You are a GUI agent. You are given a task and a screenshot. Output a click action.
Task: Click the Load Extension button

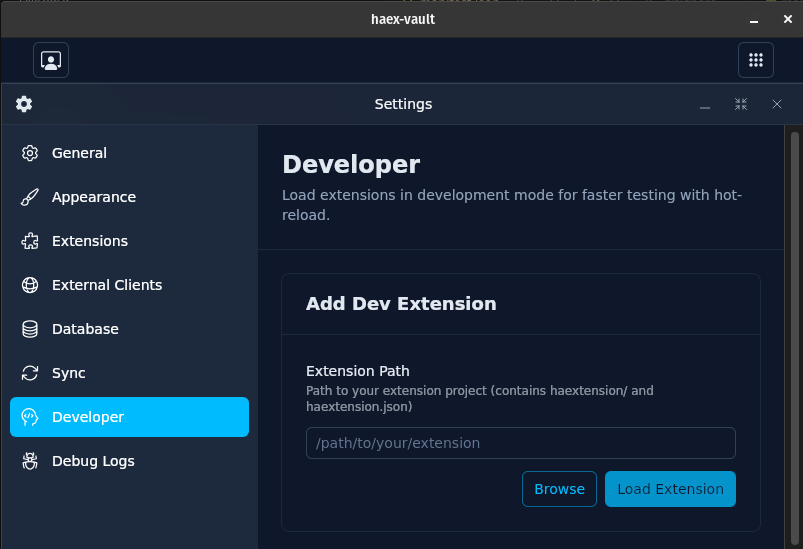click(670, 489)
